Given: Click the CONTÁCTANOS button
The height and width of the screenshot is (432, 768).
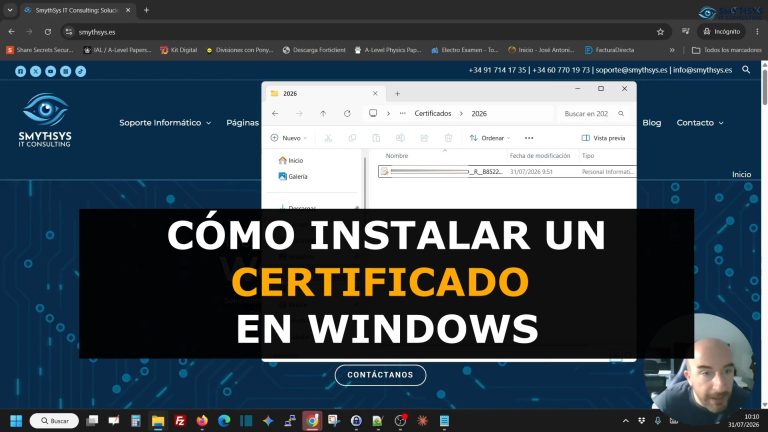Looking at the screenshot, I should pyautogui.click(x=380, y=375).
